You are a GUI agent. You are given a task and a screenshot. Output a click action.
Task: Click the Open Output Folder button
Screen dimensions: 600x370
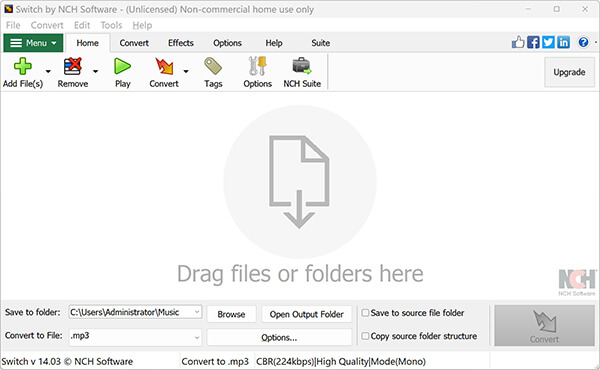tap(307, 314)
